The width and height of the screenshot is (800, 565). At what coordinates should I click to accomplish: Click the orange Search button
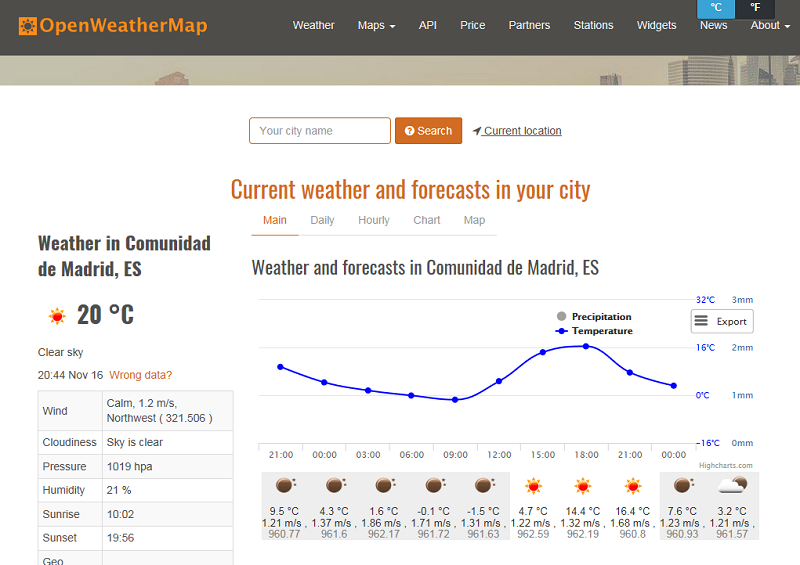(x=429, y=131)
